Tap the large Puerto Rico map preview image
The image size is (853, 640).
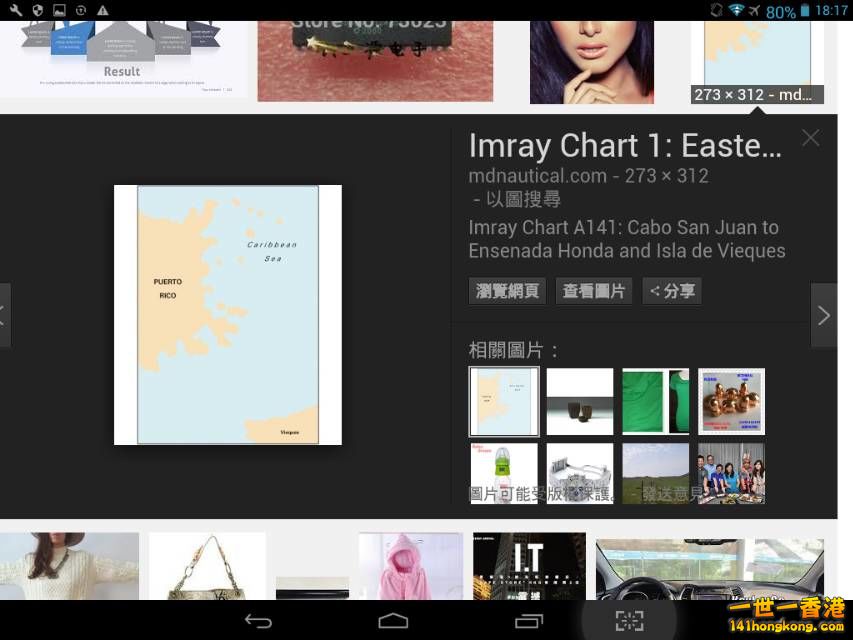click(x=228, y=315)
